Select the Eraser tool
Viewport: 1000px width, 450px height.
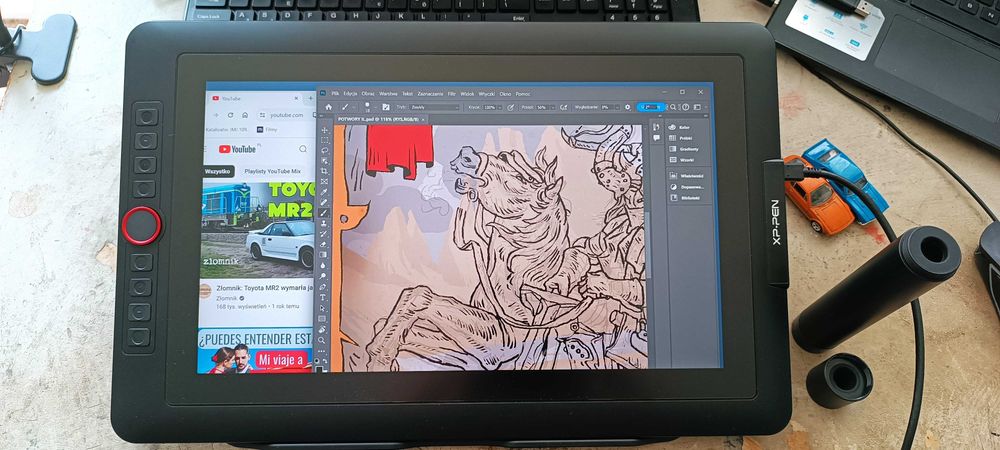tap(323, 245)
